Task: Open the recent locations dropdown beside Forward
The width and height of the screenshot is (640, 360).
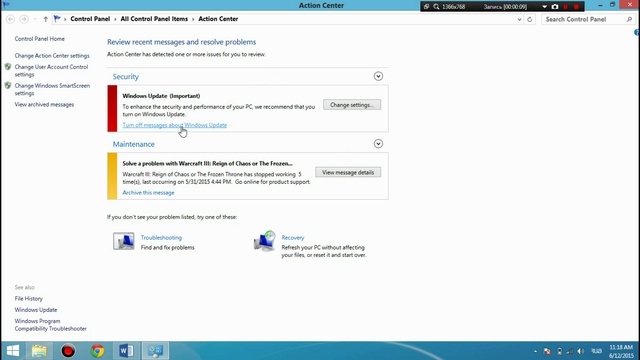Action: 35,19
